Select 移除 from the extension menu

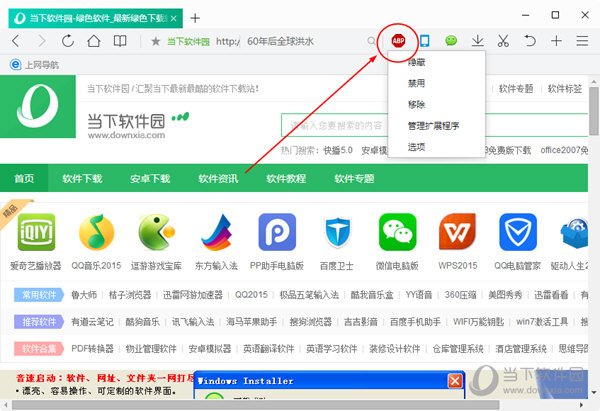coord(416,104)
